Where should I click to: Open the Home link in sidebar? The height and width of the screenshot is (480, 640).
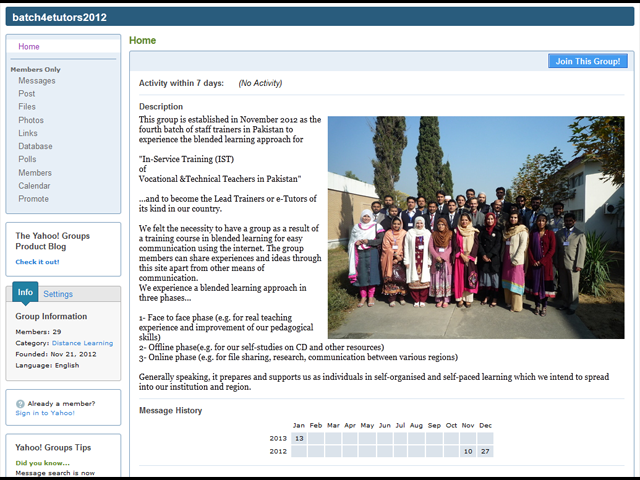point(29,47)
